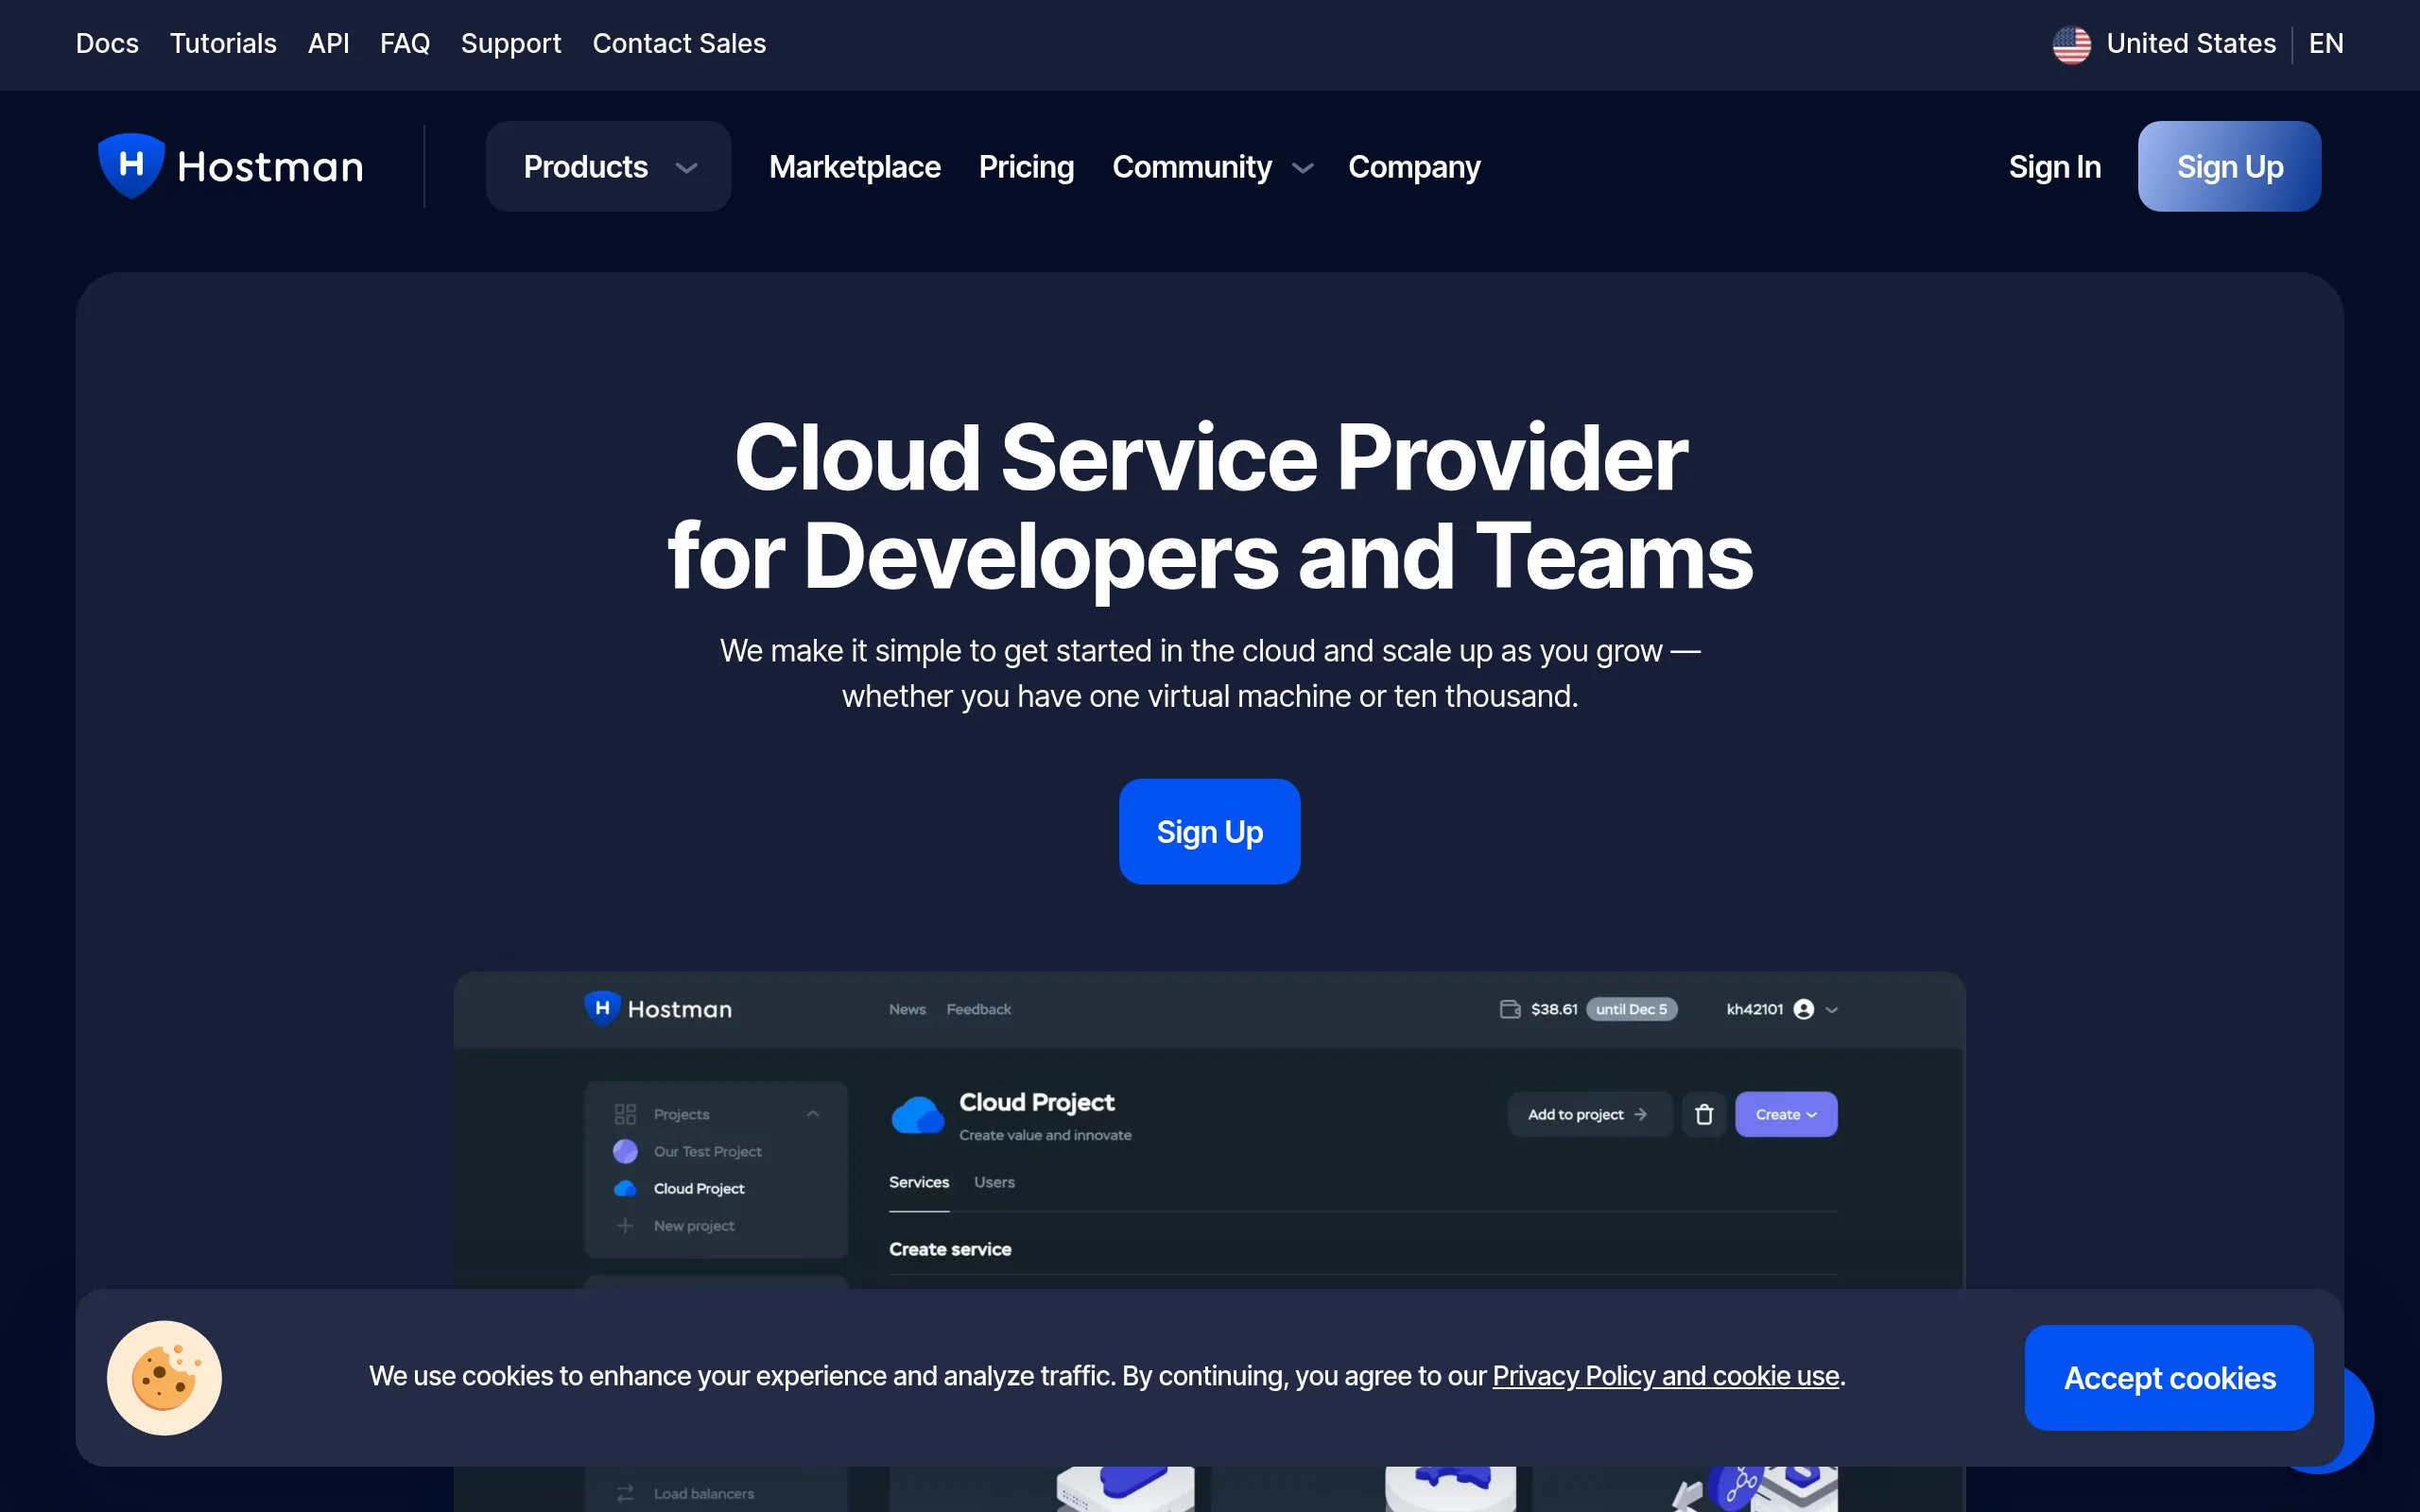Select Cloud Project in the sidebar
The image size is (2420, 1512).
699,1188
